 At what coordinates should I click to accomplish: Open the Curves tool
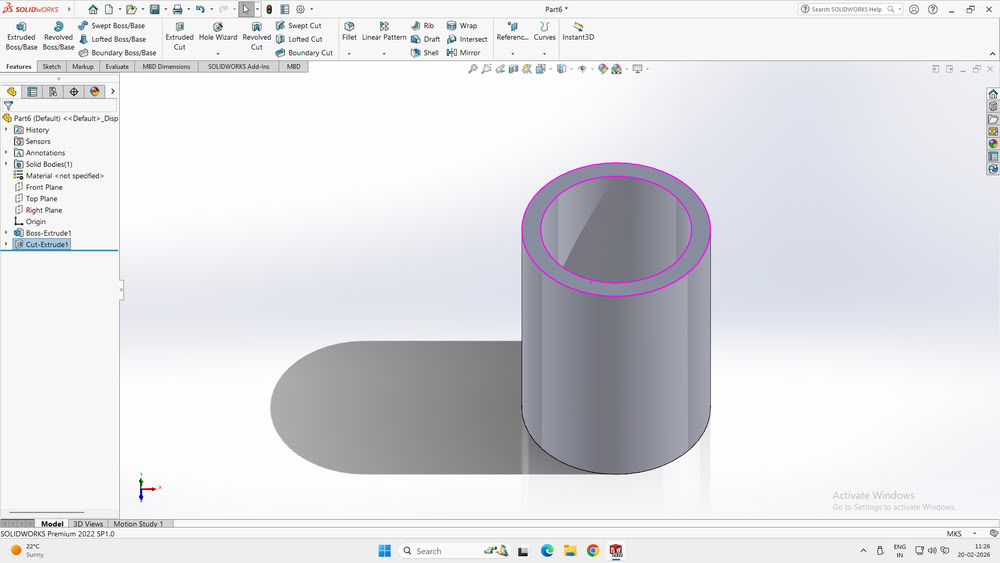tap(544, 32)
